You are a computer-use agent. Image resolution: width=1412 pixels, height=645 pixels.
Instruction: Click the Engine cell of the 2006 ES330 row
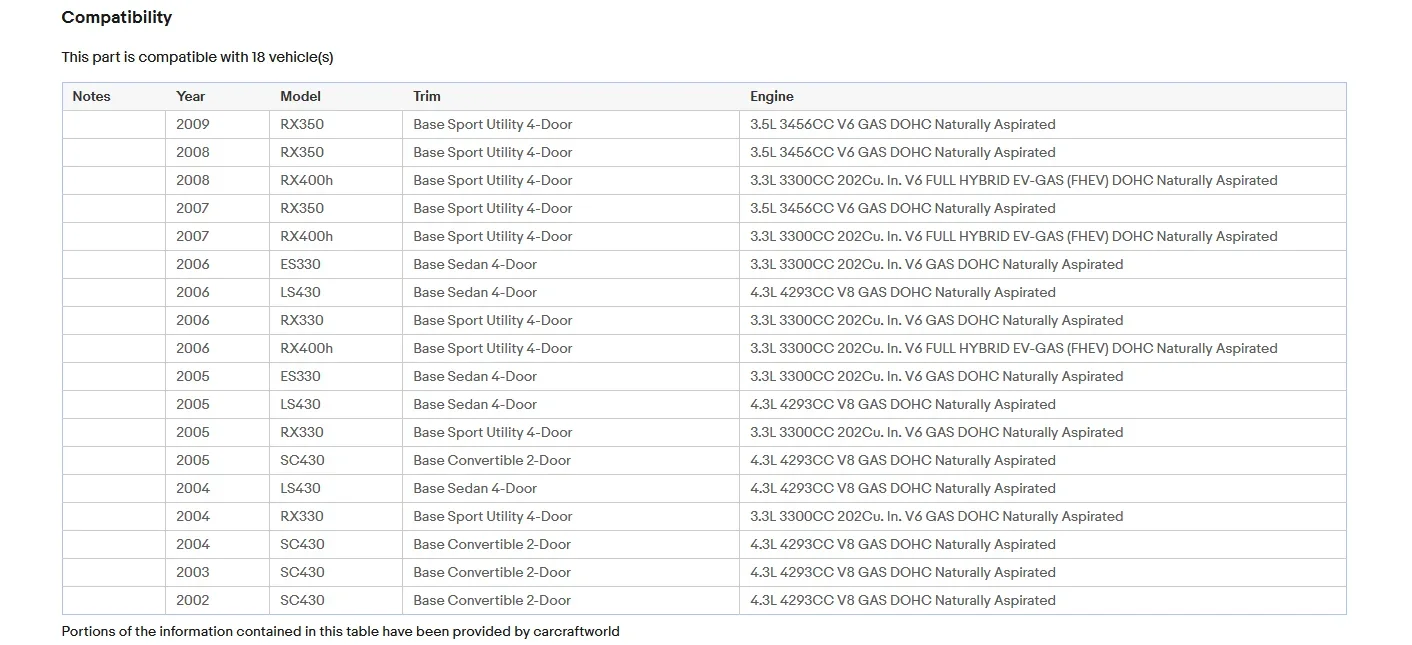(1043, 265)
